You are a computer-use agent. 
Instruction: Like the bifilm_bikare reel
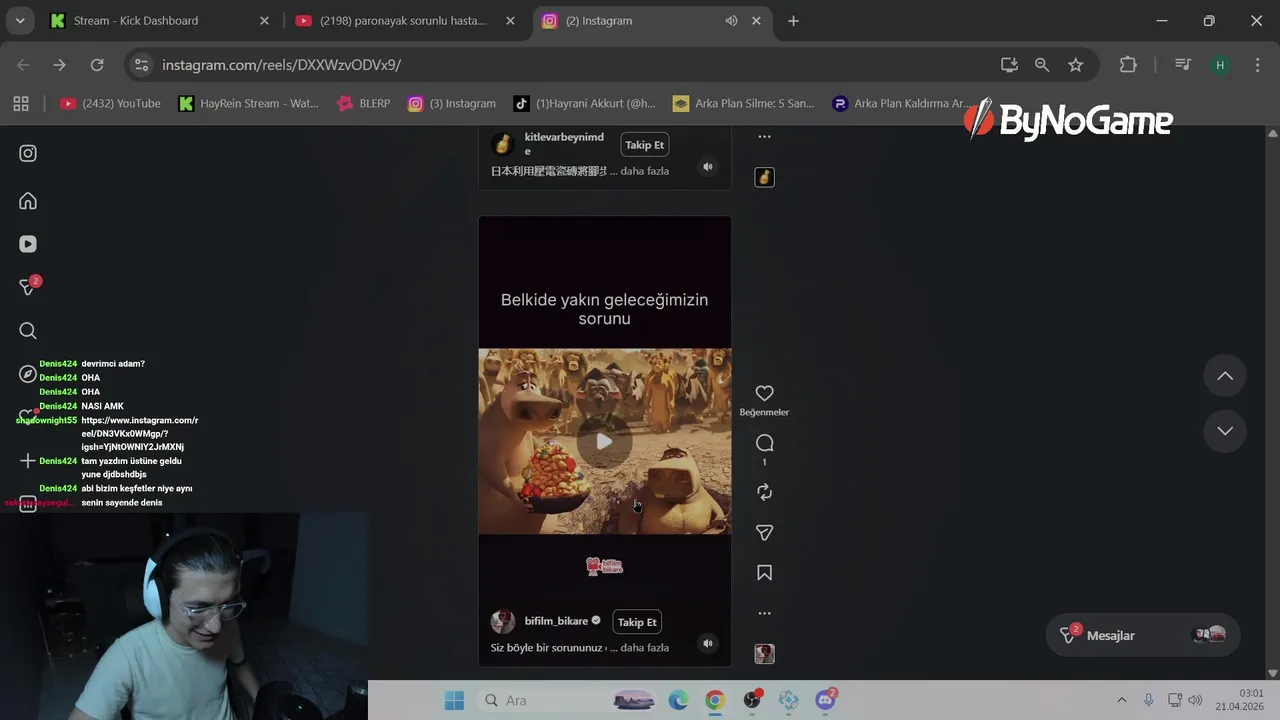tap(764, 394)
